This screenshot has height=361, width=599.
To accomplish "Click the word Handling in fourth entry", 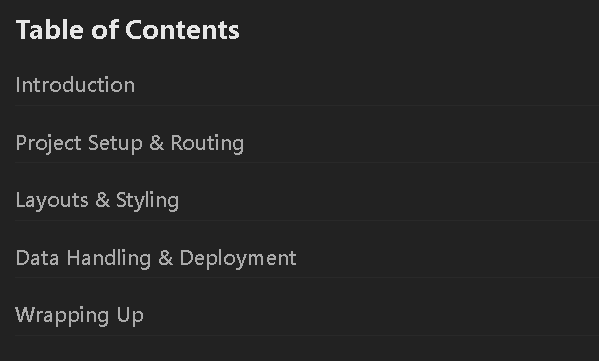I will tap(109, 258).
